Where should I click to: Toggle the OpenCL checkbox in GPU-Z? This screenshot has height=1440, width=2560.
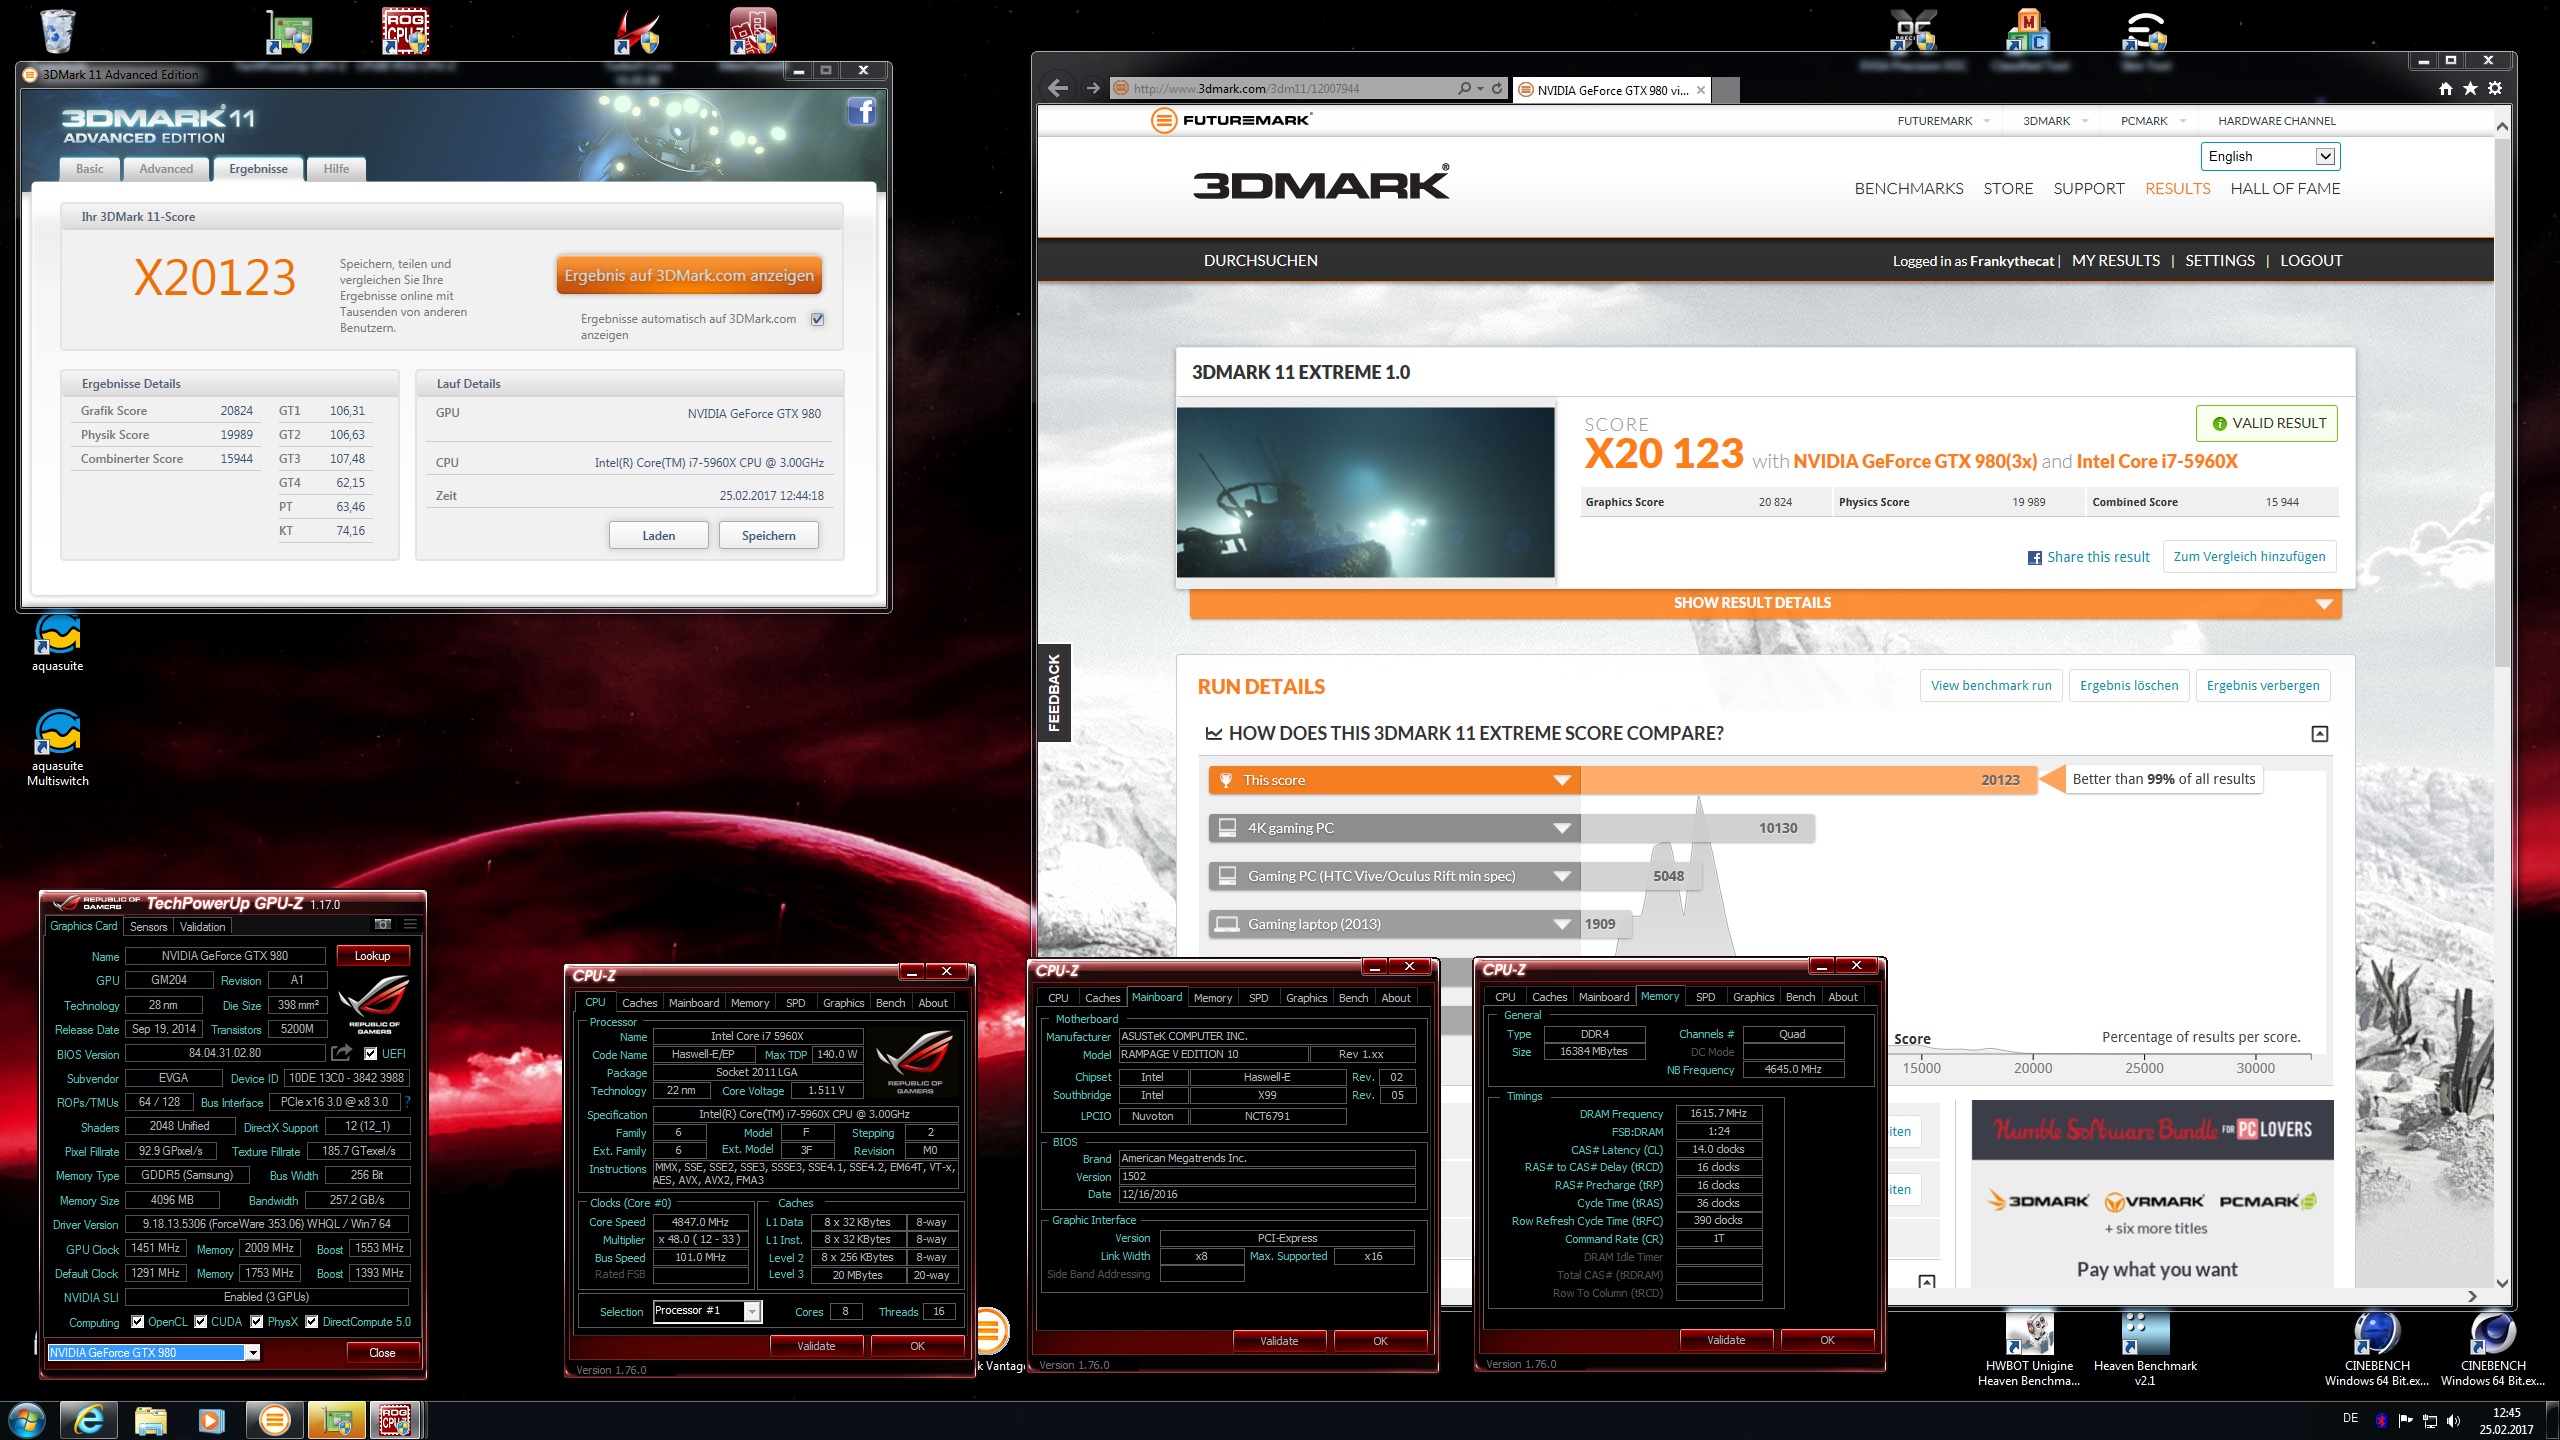click(x=138, y=1322)
